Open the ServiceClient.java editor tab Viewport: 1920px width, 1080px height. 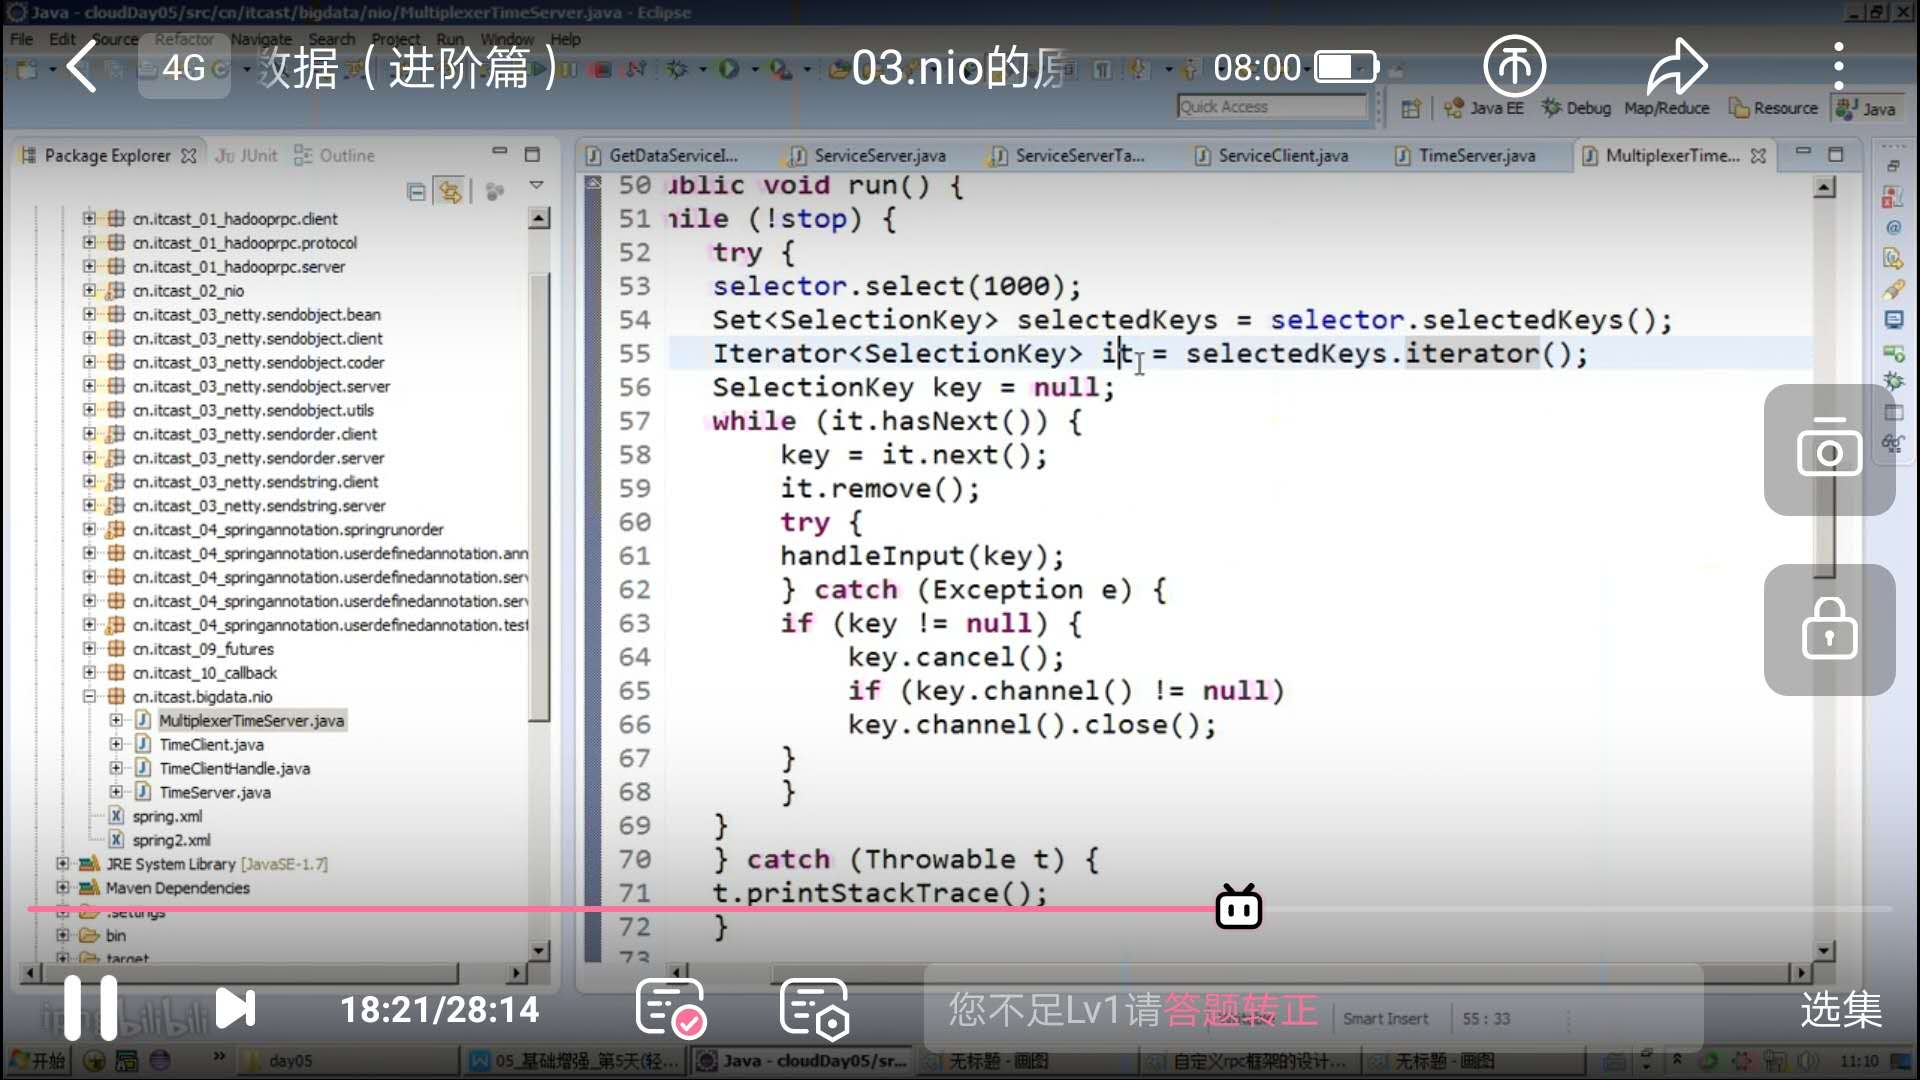[x=1282, y=156]
